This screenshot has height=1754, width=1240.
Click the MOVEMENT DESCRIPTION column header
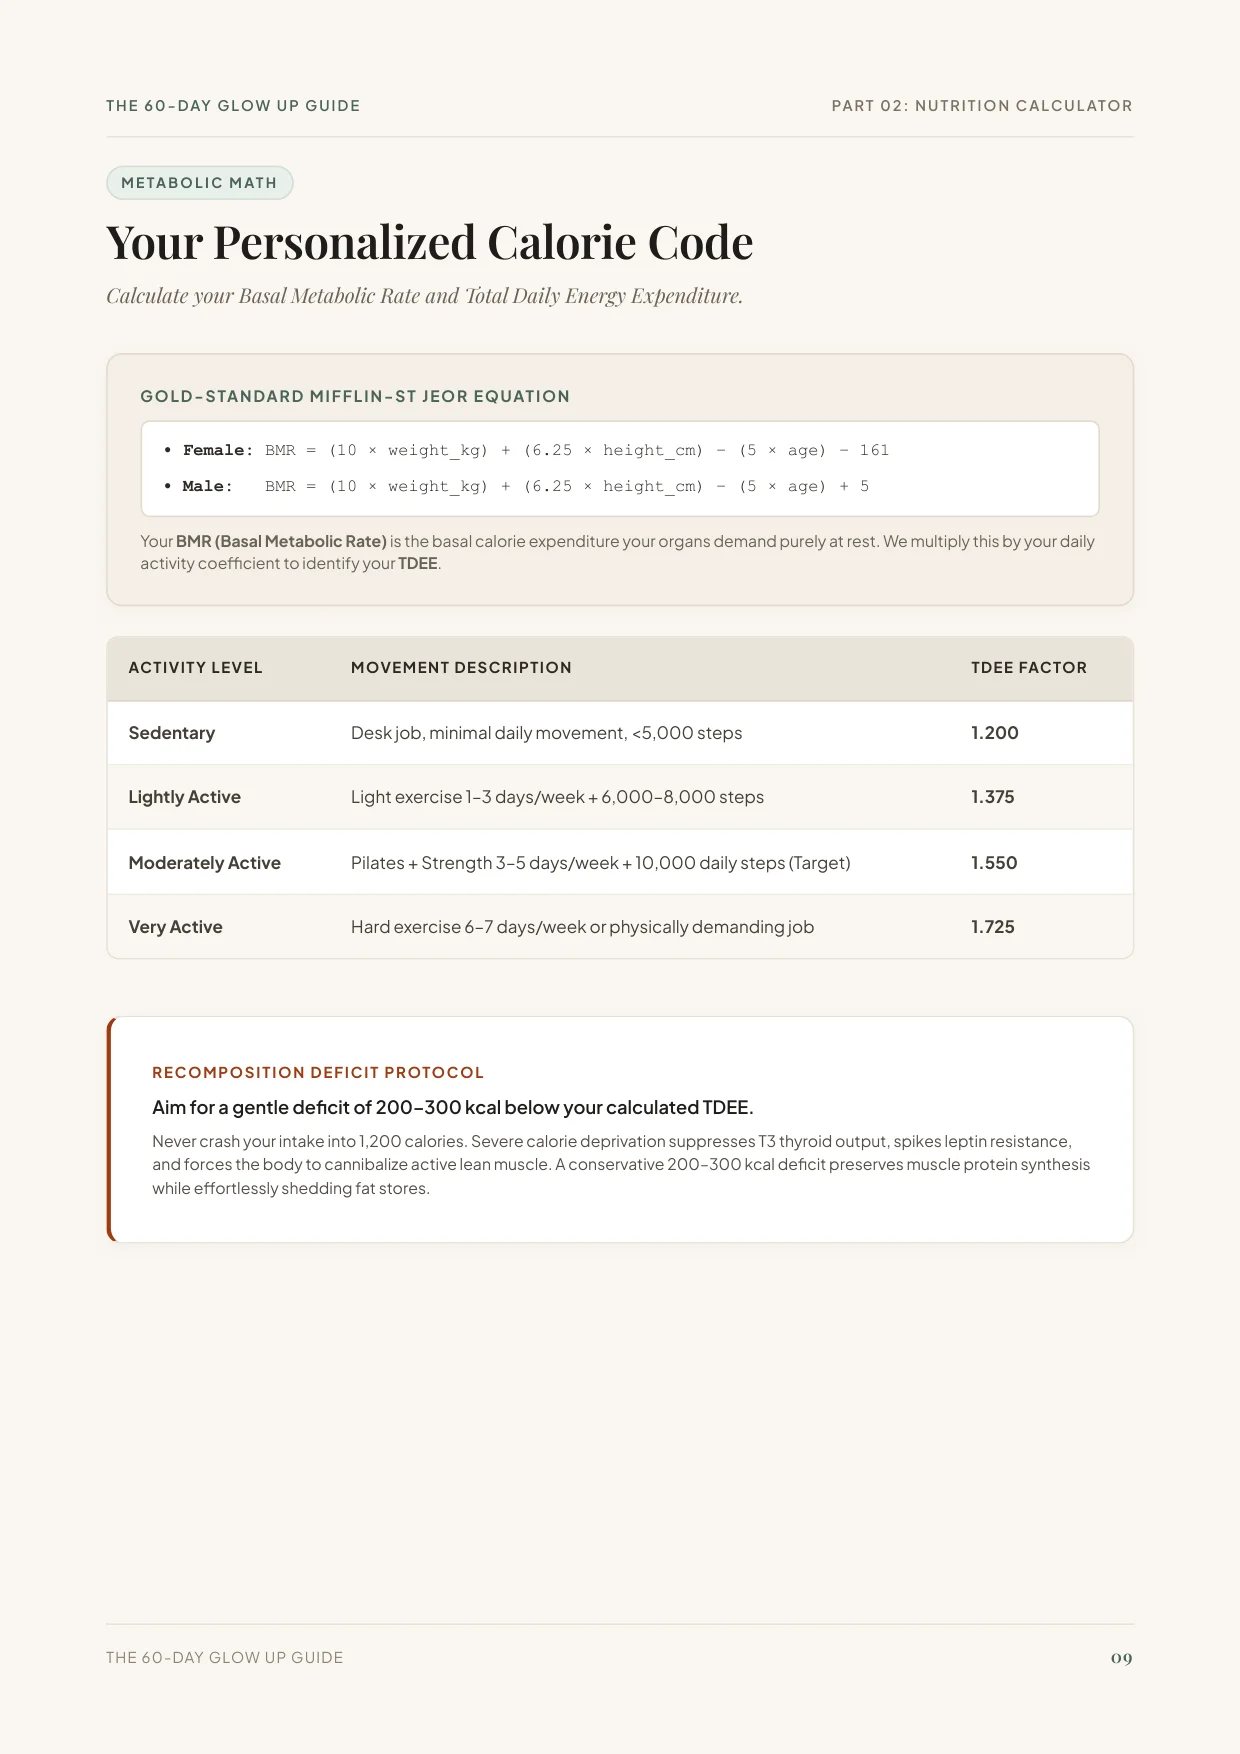click(461, 668)
